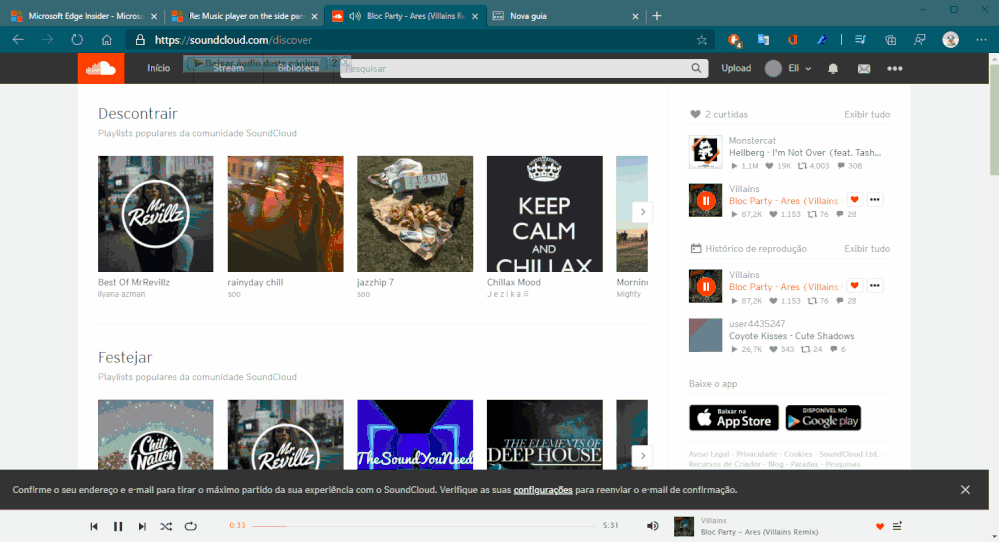Screen dimensions: 999x542
Task: Click the page vertical scrollbar
Action: (x=994, y=118)
